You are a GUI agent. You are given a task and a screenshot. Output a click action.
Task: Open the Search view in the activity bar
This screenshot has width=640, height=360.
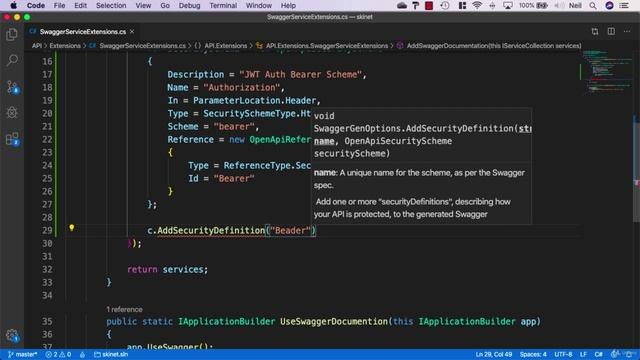[12, 60]
